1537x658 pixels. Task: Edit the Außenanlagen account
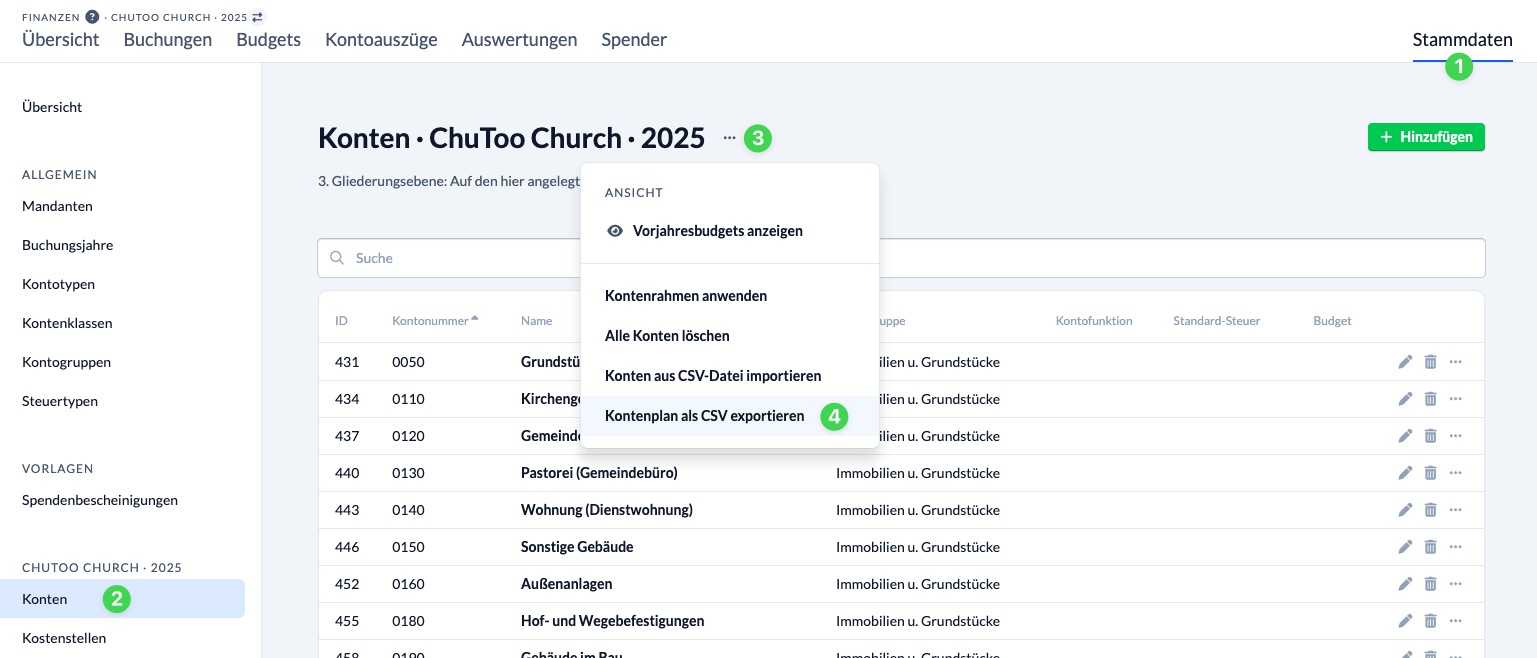point(1405,584)
